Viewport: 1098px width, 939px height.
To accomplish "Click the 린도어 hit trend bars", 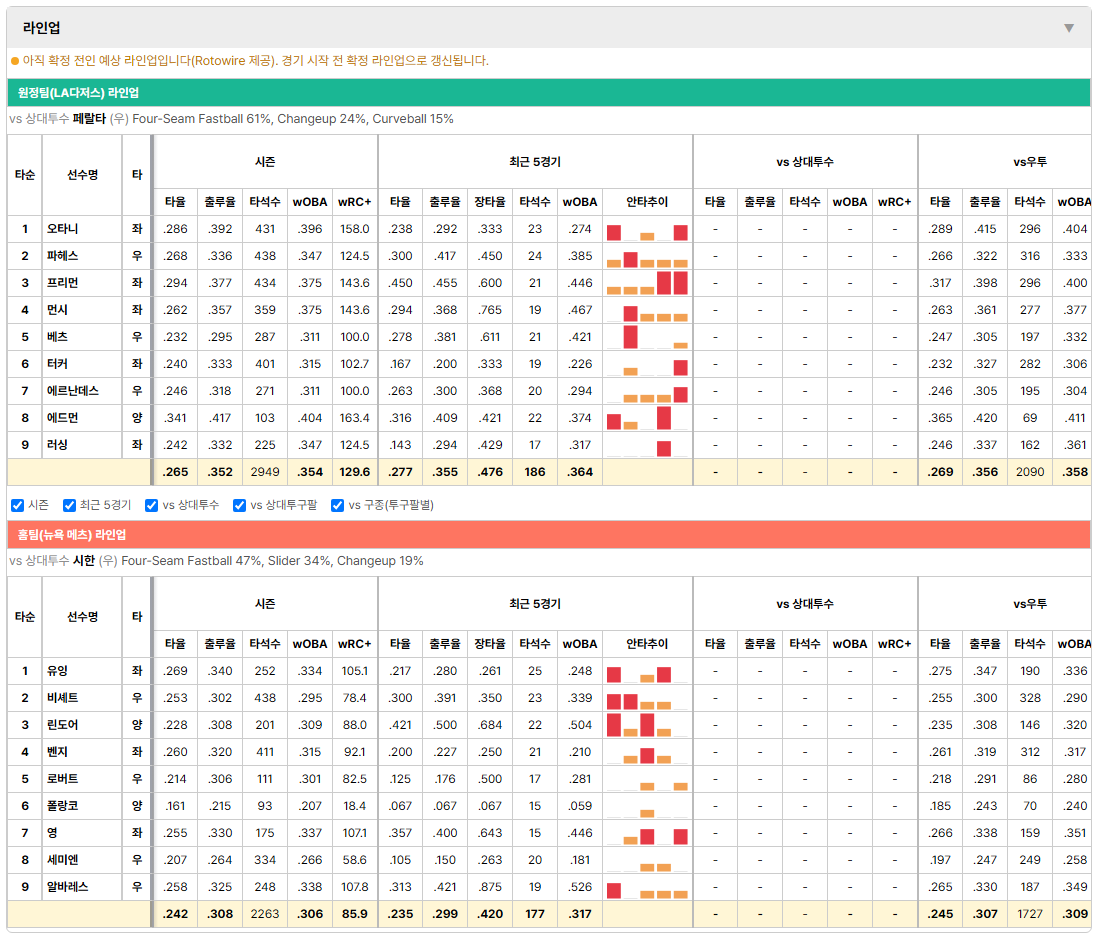I will click(647, 725).
